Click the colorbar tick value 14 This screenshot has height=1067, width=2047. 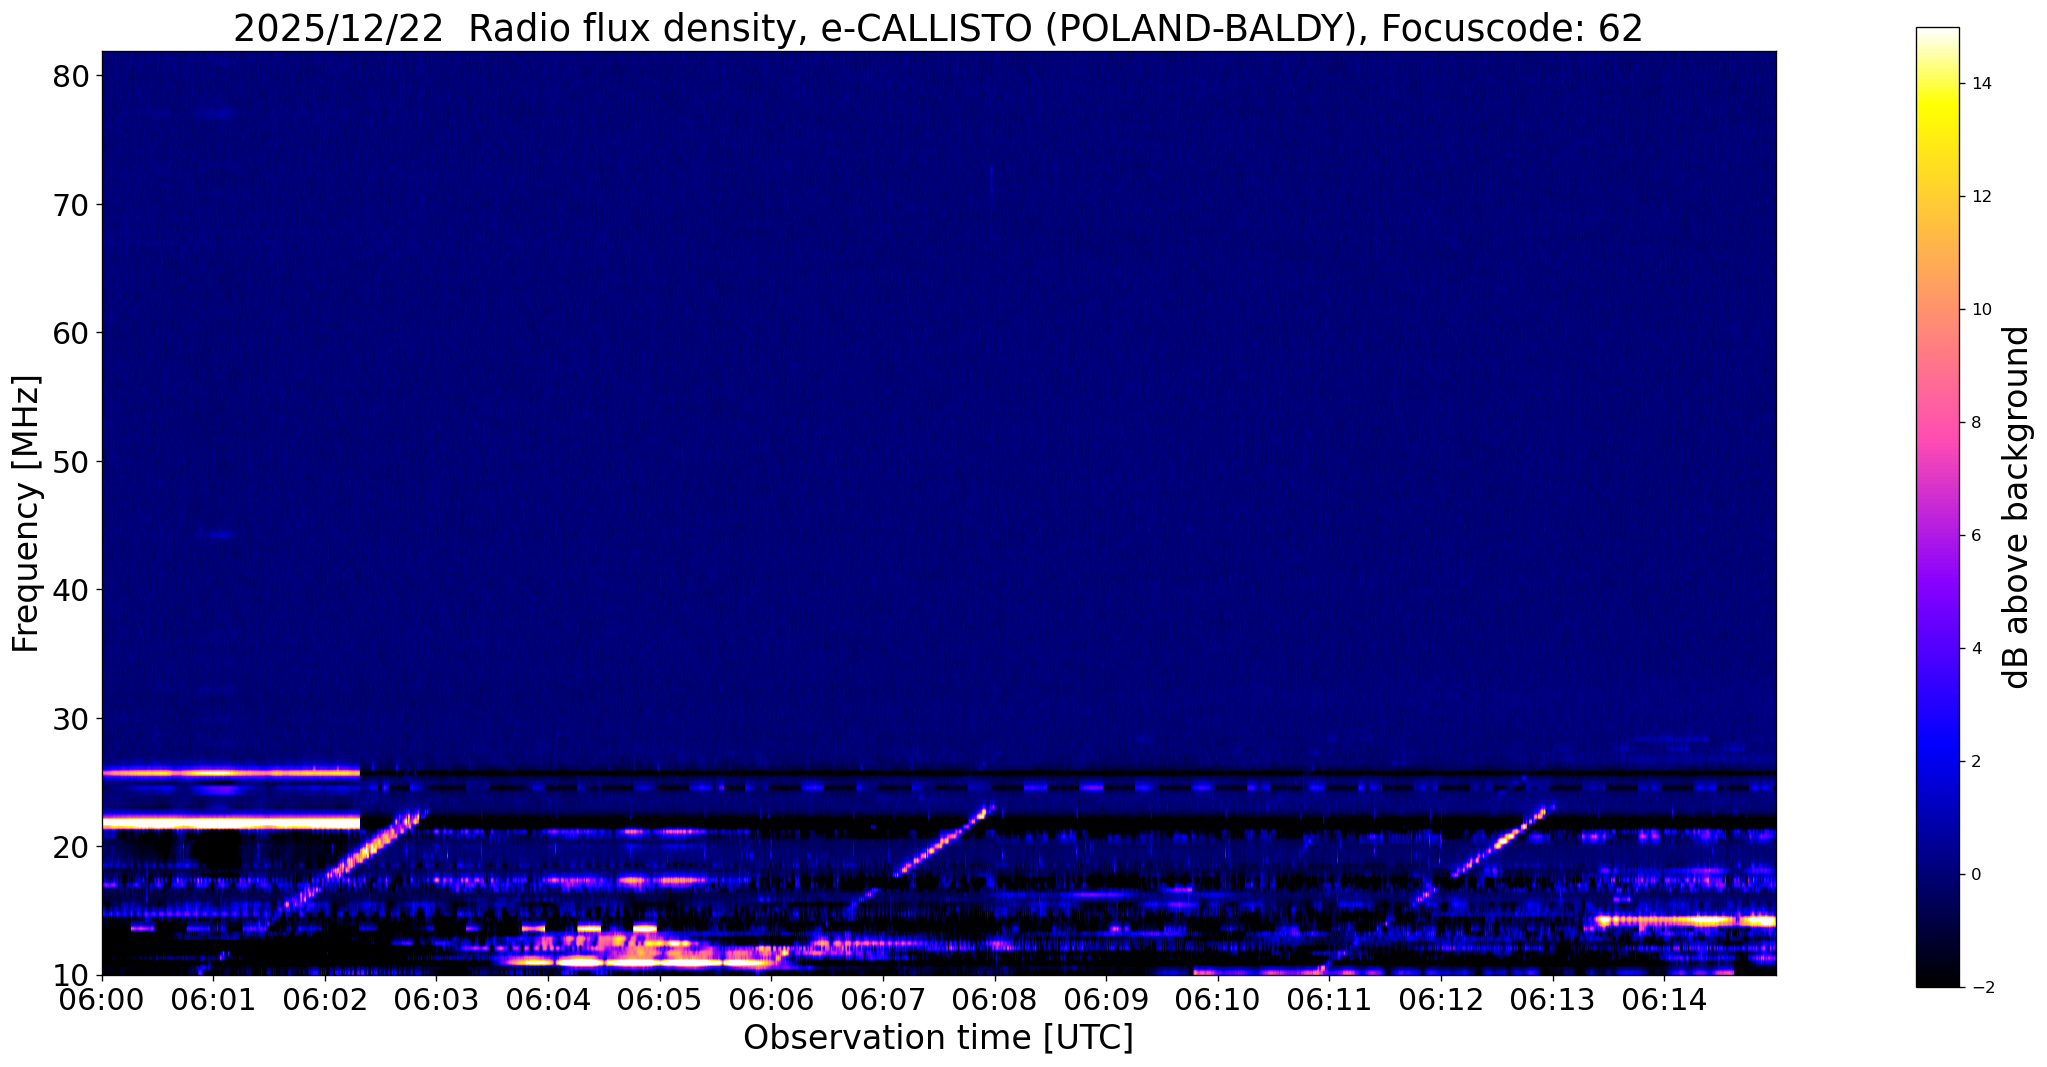coord(1981,83)
